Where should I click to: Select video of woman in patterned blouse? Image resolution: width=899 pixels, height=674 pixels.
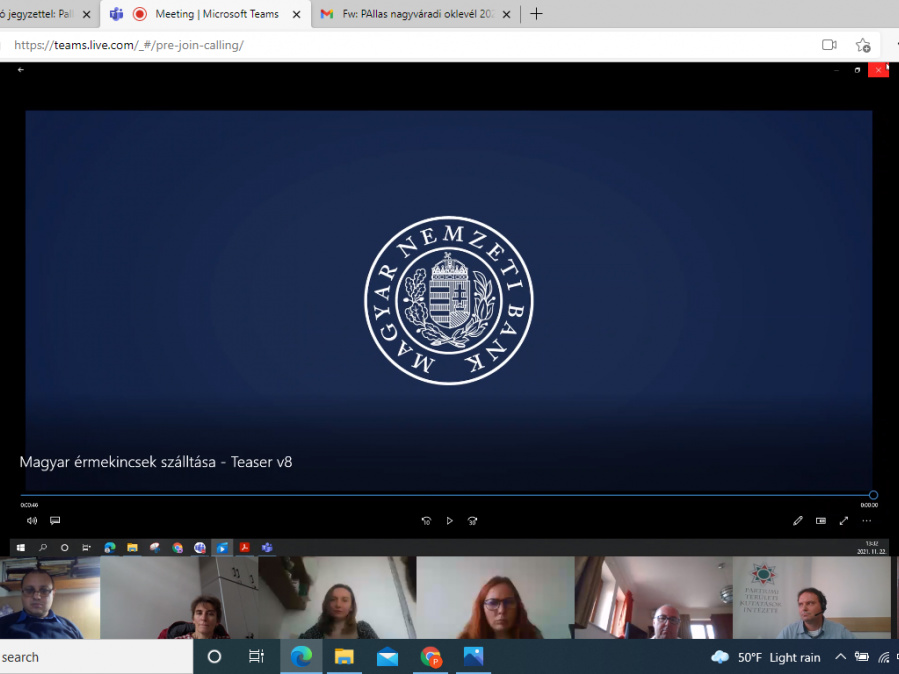(338, 597)
